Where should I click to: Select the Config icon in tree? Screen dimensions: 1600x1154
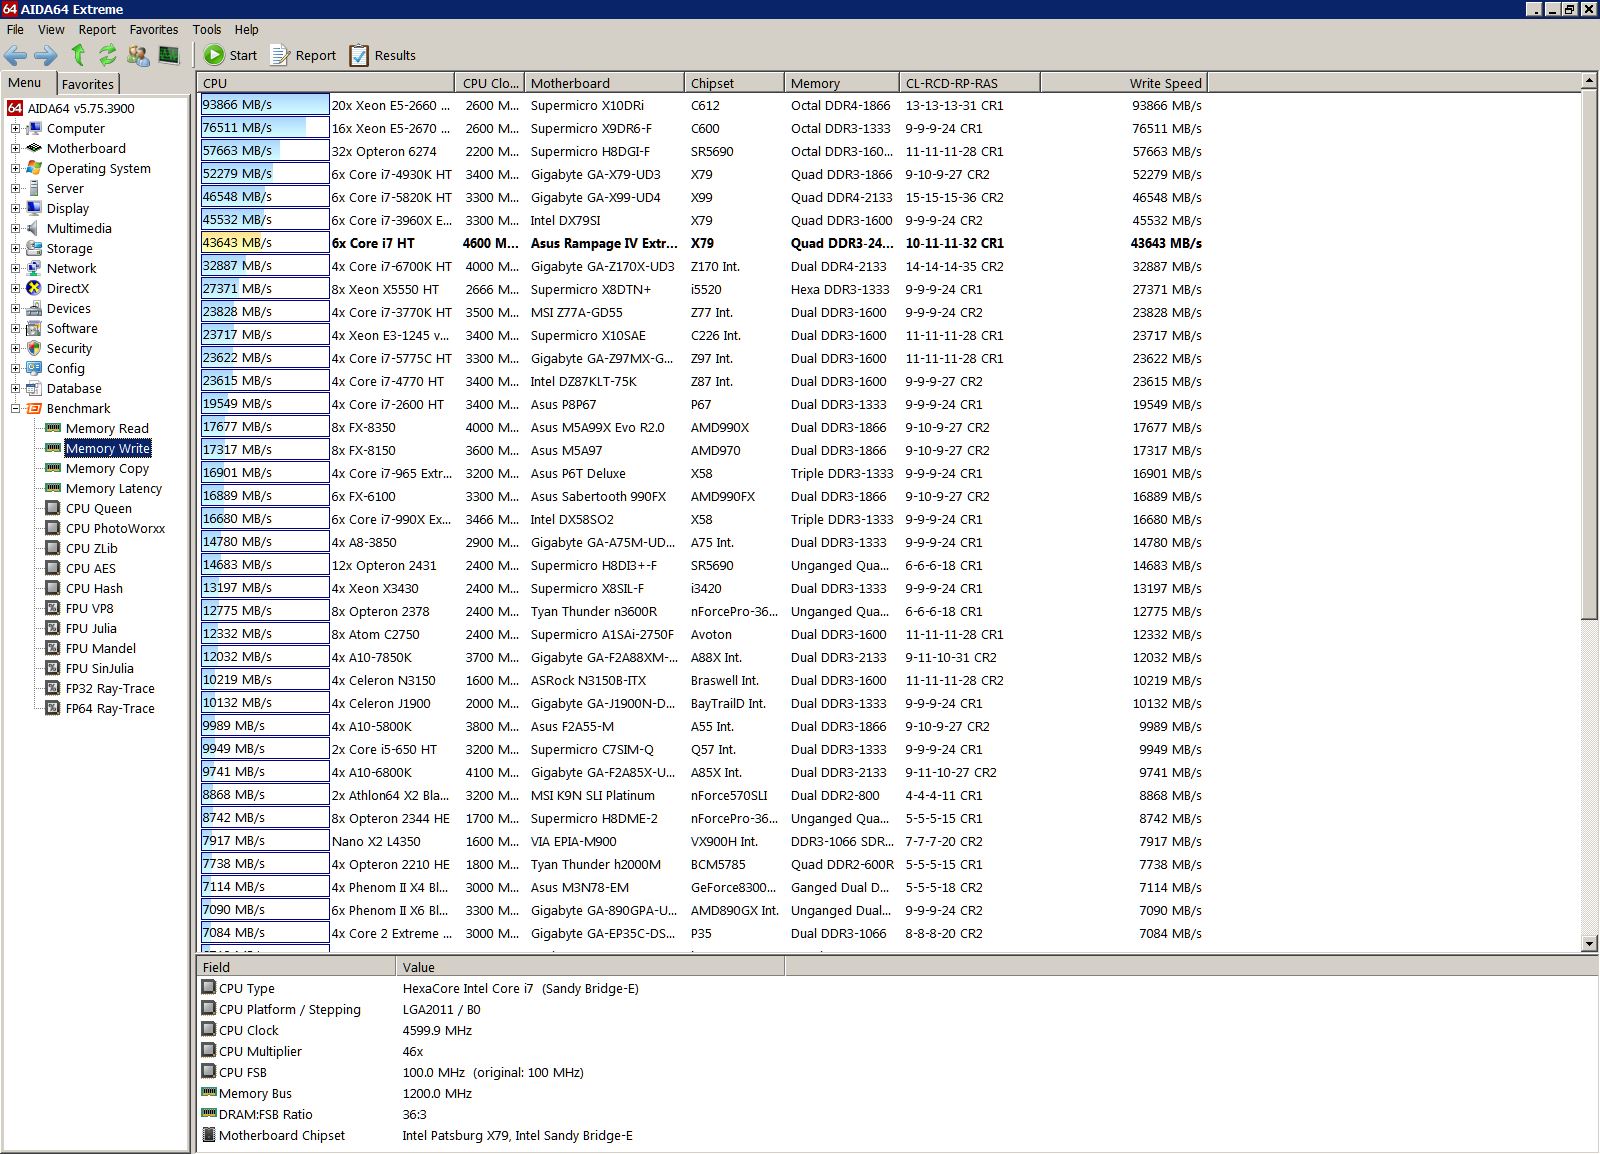pos(34,368)
